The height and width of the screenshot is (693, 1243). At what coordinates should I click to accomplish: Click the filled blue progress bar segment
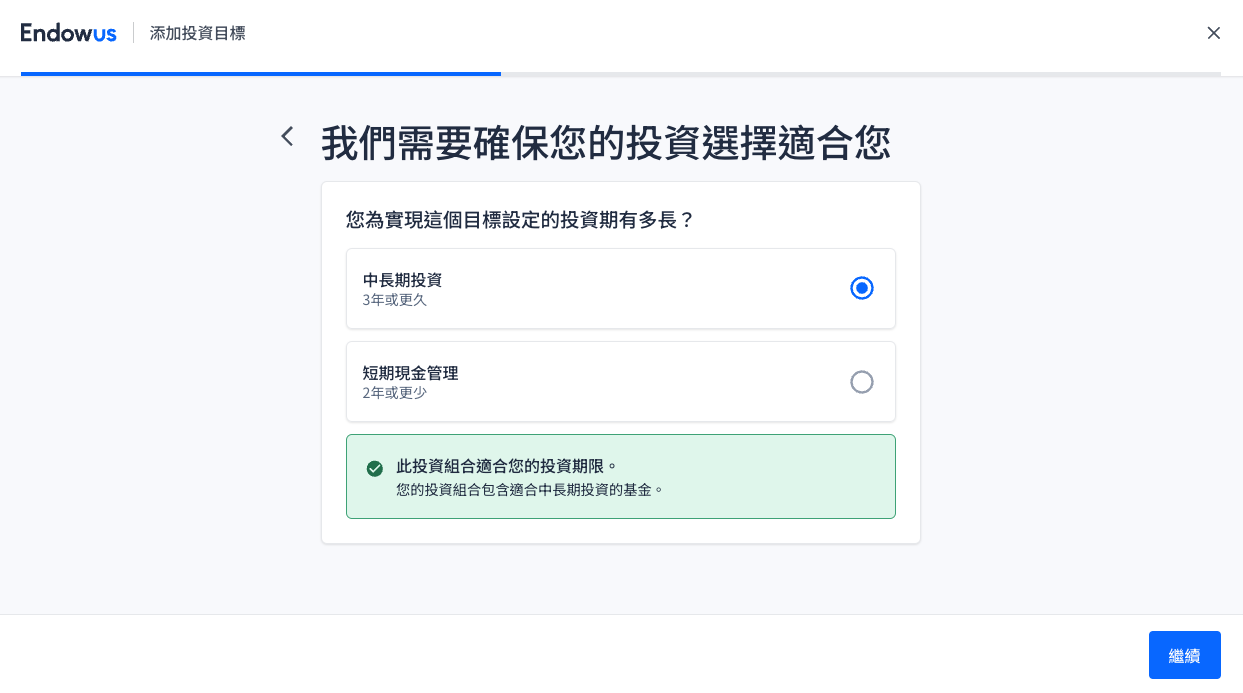pyautogui.click(x=260, y=74)
